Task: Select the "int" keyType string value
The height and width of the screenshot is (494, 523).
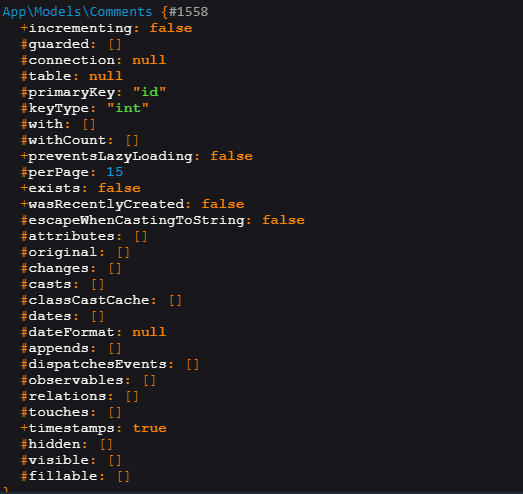Action: coord(128,108)
